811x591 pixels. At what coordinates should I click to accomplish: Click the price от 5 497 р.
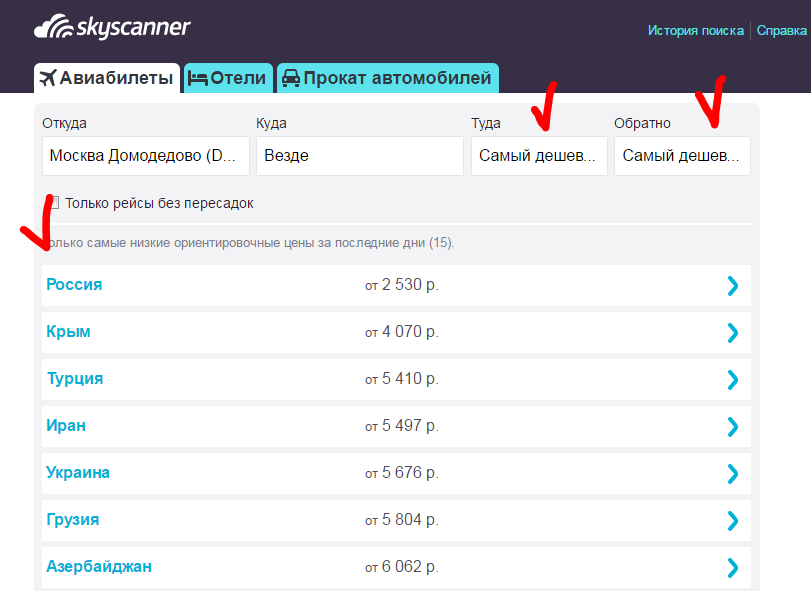[402, 426]
